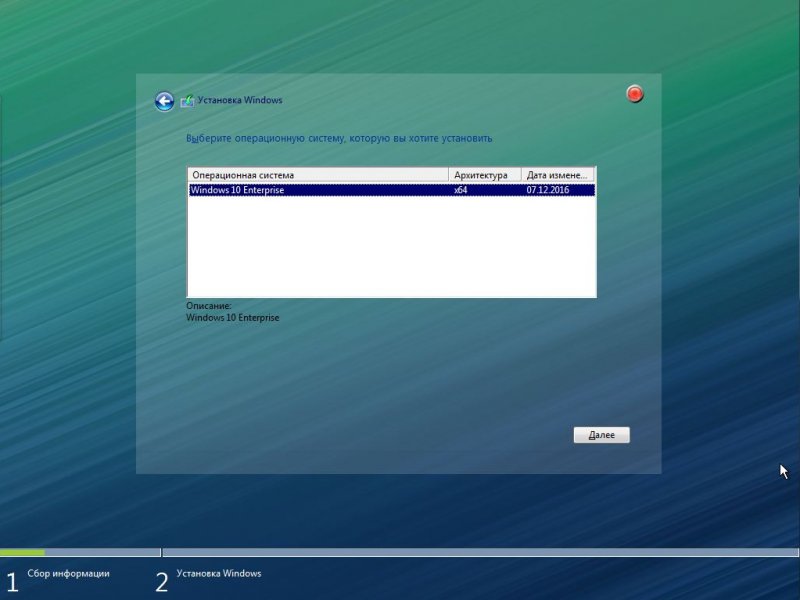Sort by the Архитектура column header

point(485,174)
